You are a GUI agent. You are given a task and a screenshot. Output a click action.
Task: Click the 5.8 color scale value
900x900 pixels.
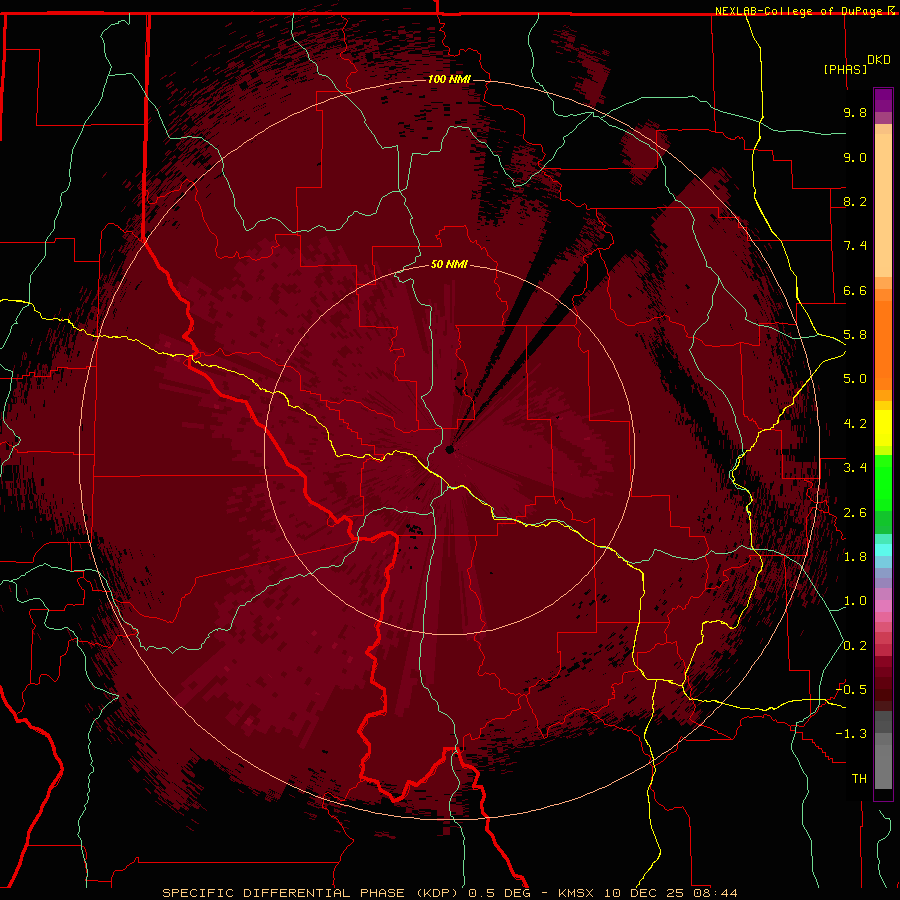(x=855, y=335)
